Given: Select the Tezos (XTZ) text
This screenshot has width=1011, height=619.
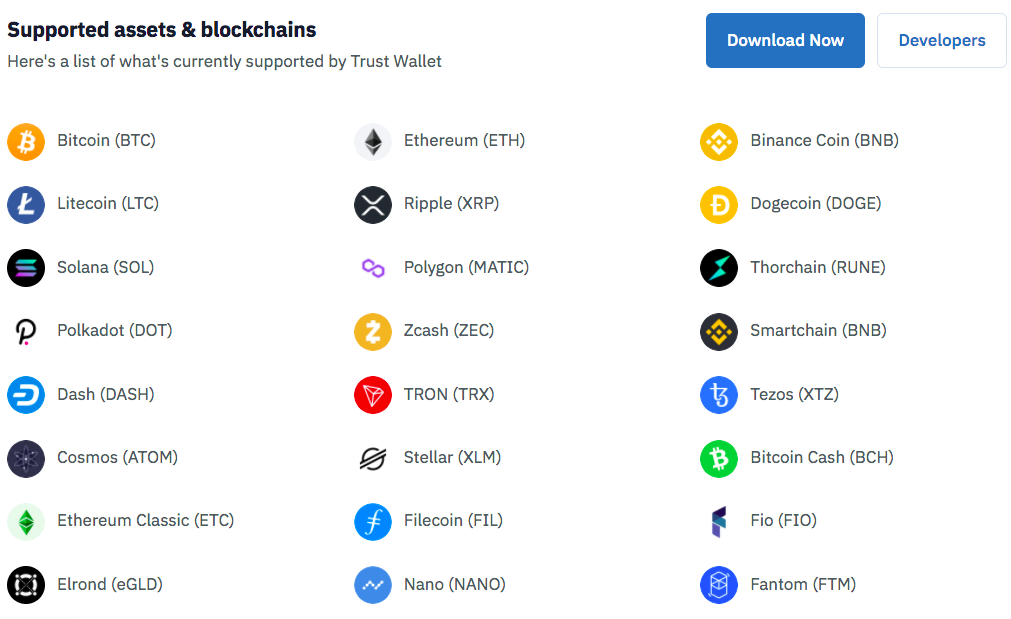Looking at the screenshot, I should 794,394.
